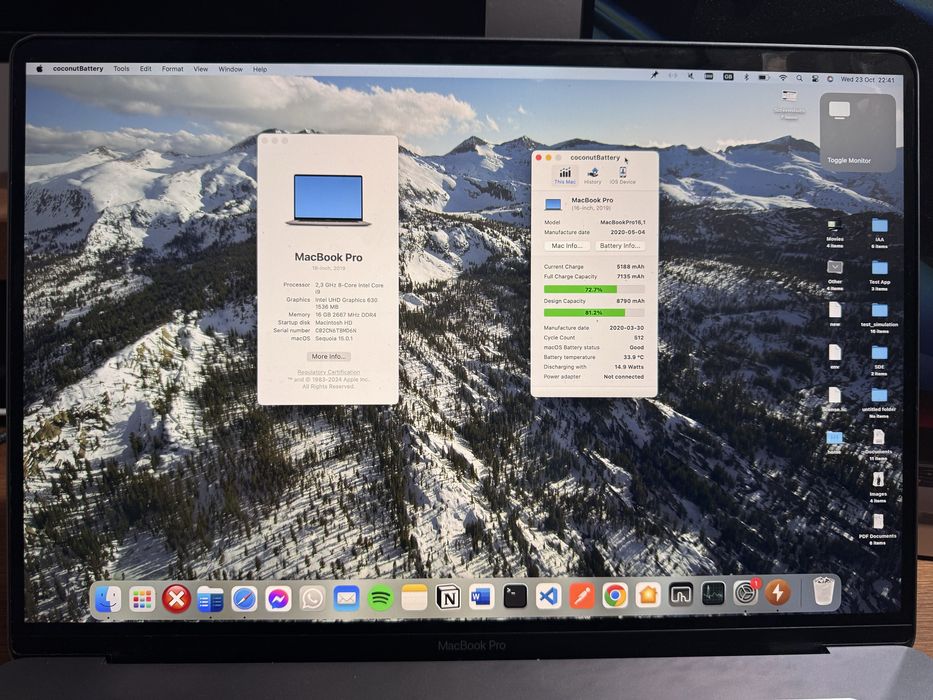Open Microsoft Word from the Dock
933x700 pixels.
tap(481, 596)
